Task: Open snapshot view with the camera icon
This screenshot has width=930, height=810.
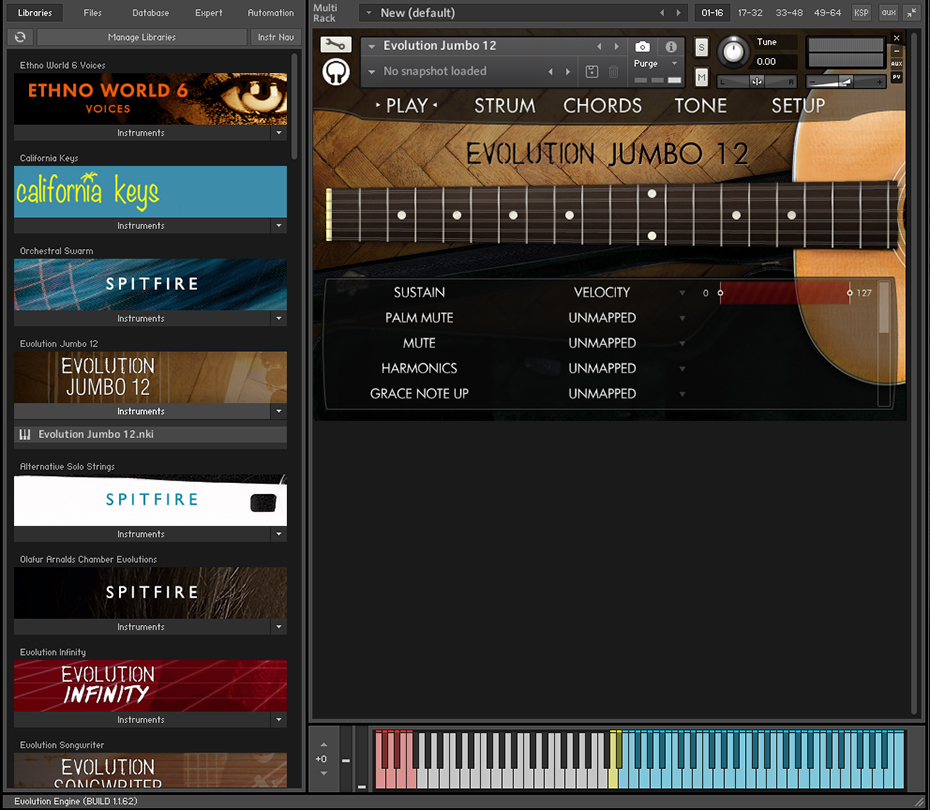Action: (642, 47)
